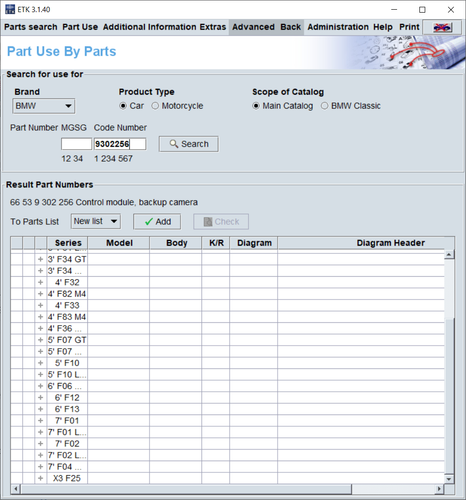The width and height of the screenshot is (466, 500).
Task: Expand the 4' F33 series row
Action: [x=40, y=305]
